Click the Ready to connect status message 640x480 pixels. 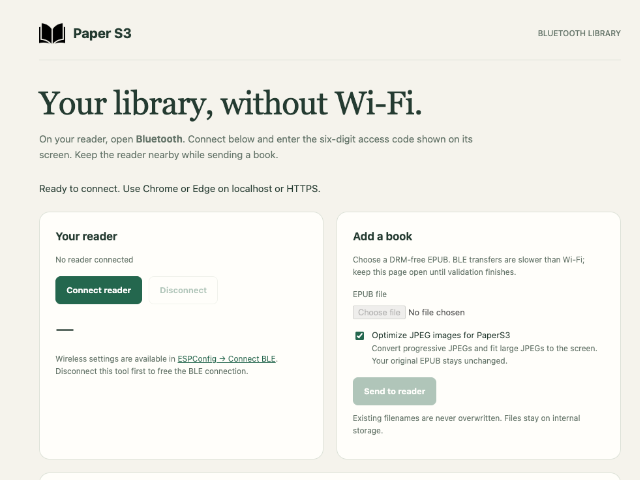(x=180, y=189)
